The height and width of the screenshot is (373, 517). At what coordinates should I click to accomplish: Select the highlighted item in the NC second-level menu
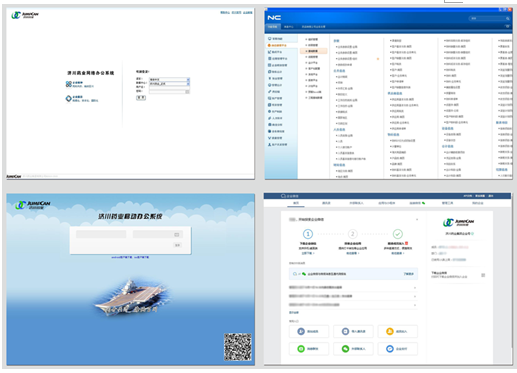[x=313, y=51]
